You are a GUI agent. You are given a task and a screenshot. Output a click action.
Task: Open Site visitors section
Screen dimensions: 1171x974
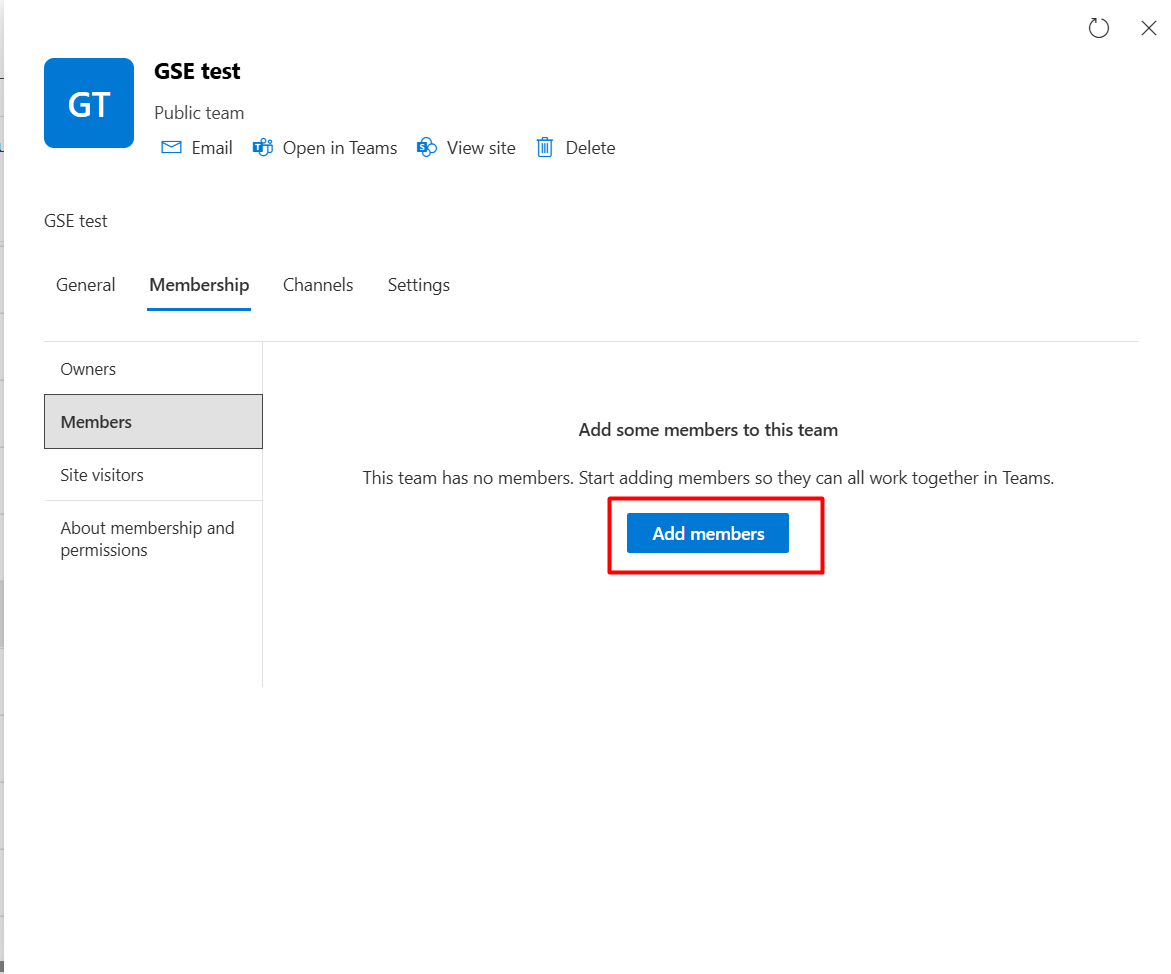click(x=102, y=475)
